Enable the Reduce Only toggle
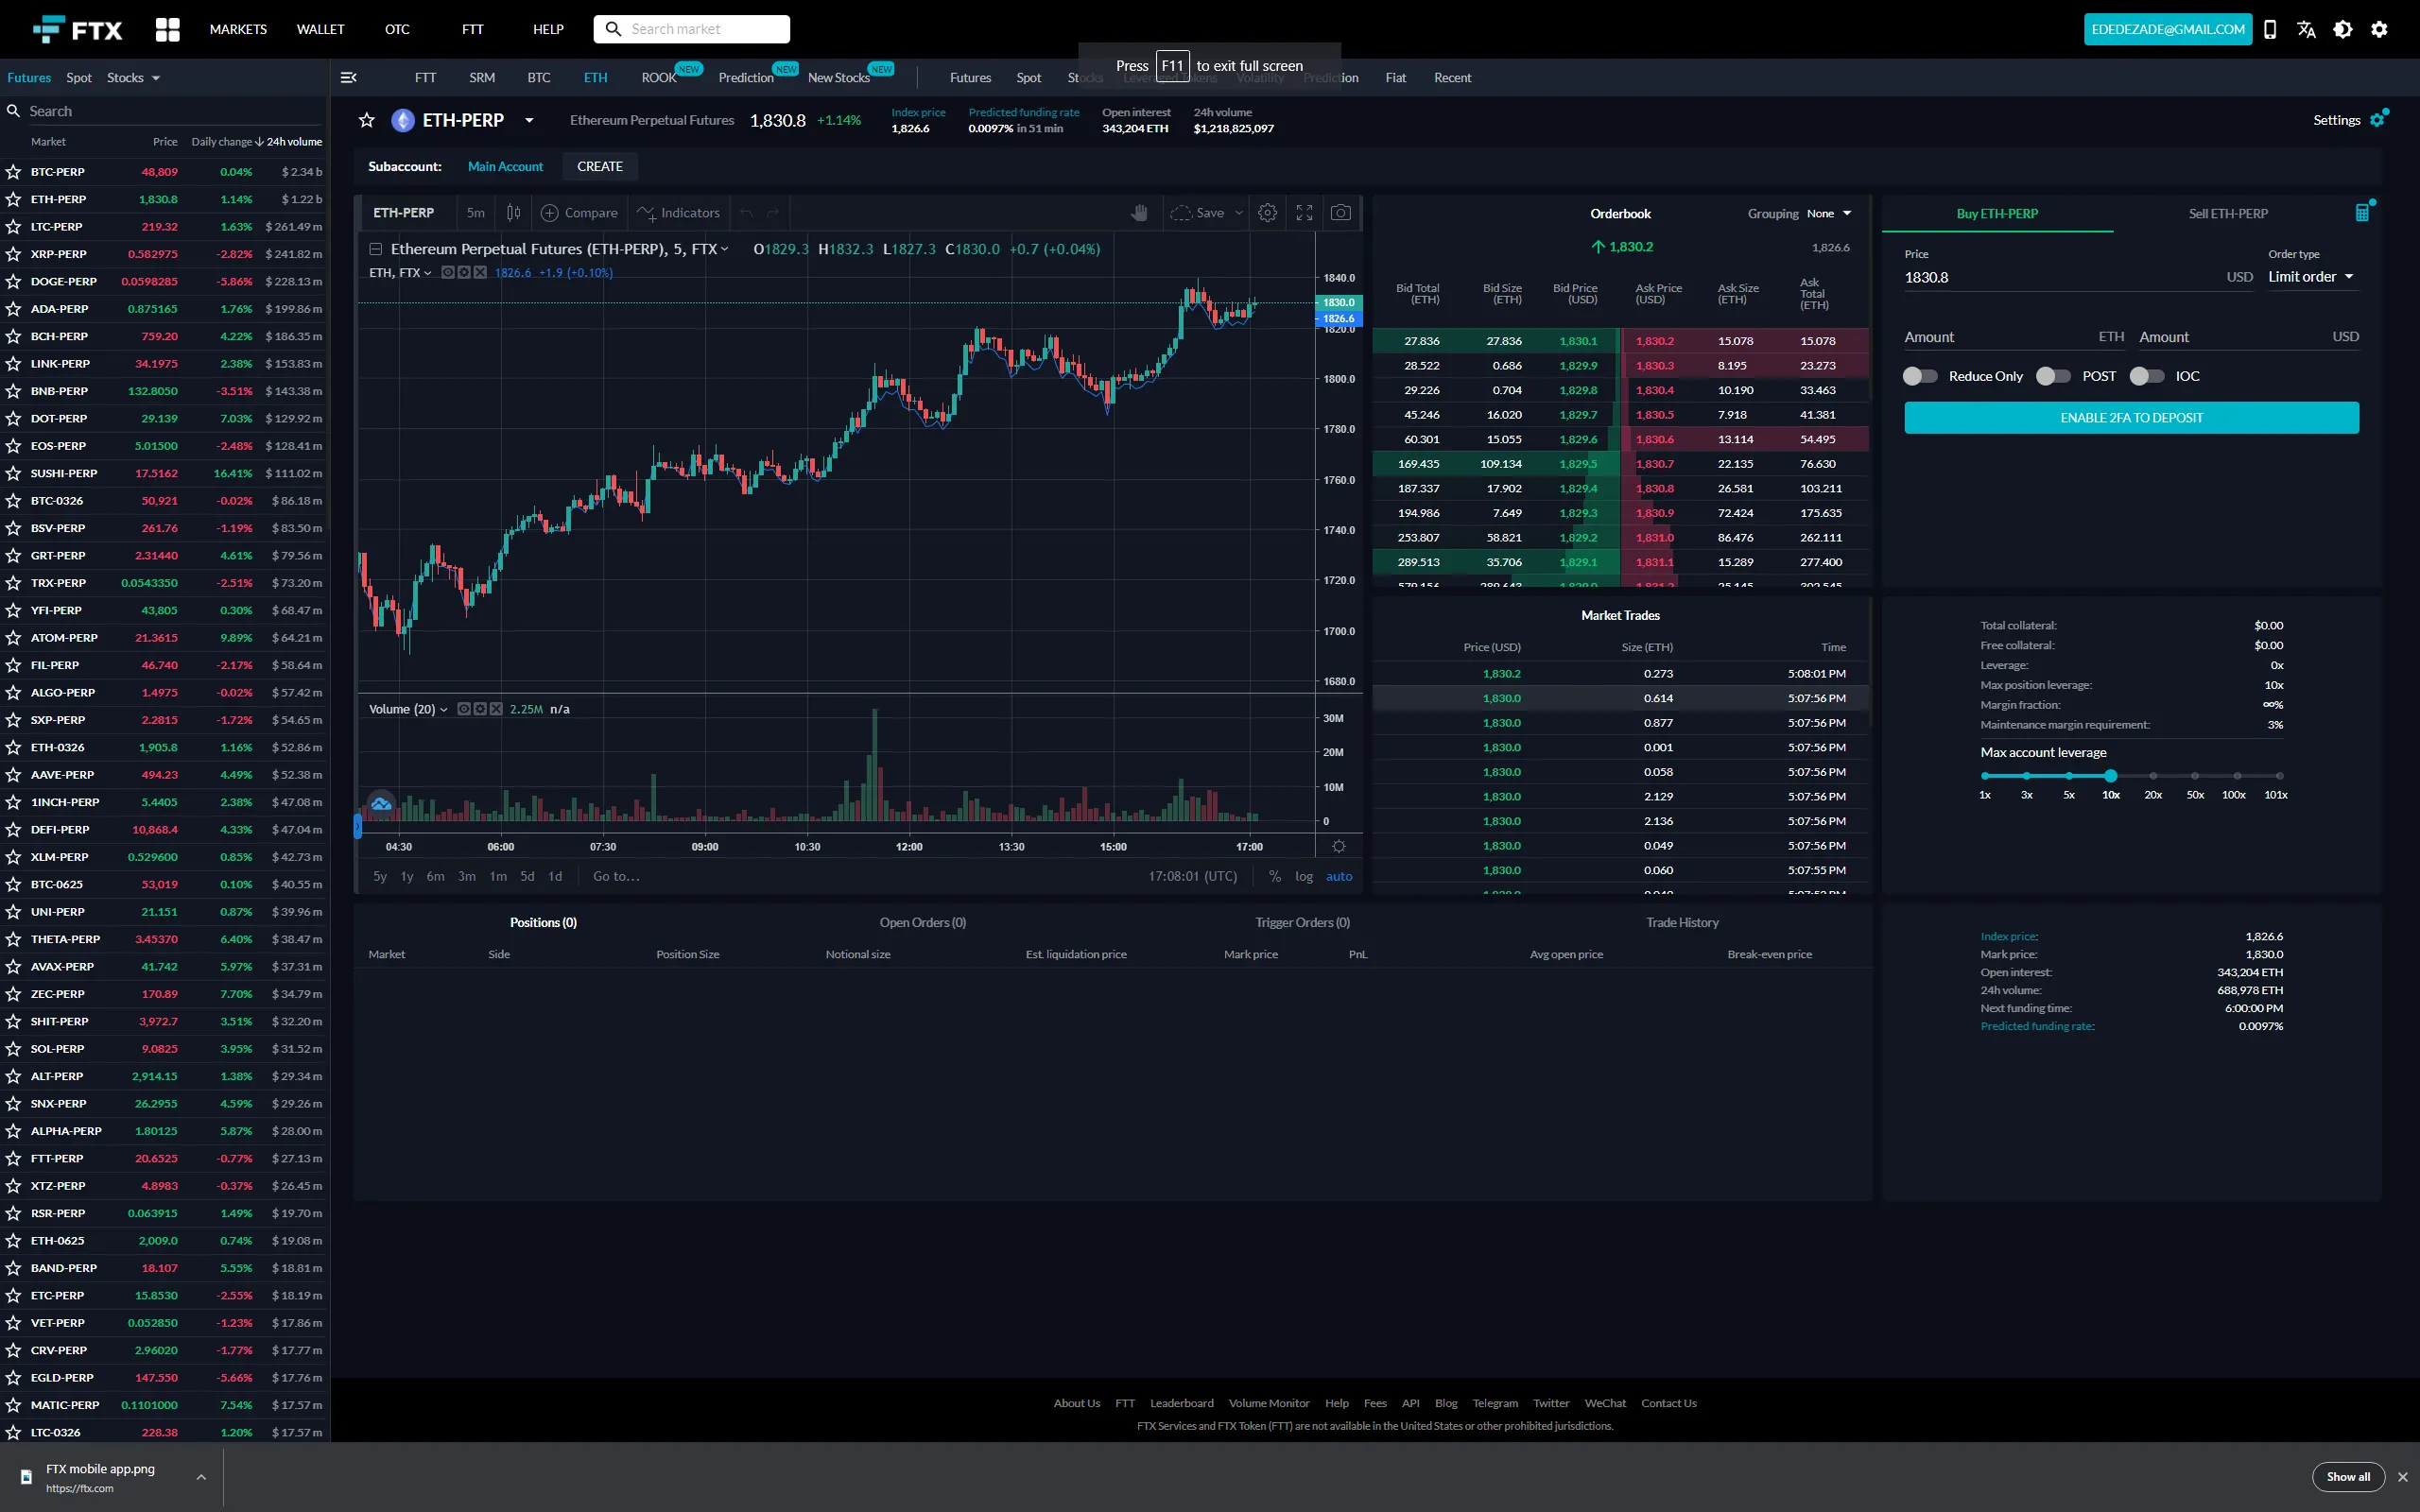Screen dimensions: 2420x1512 coord(1920,375)
